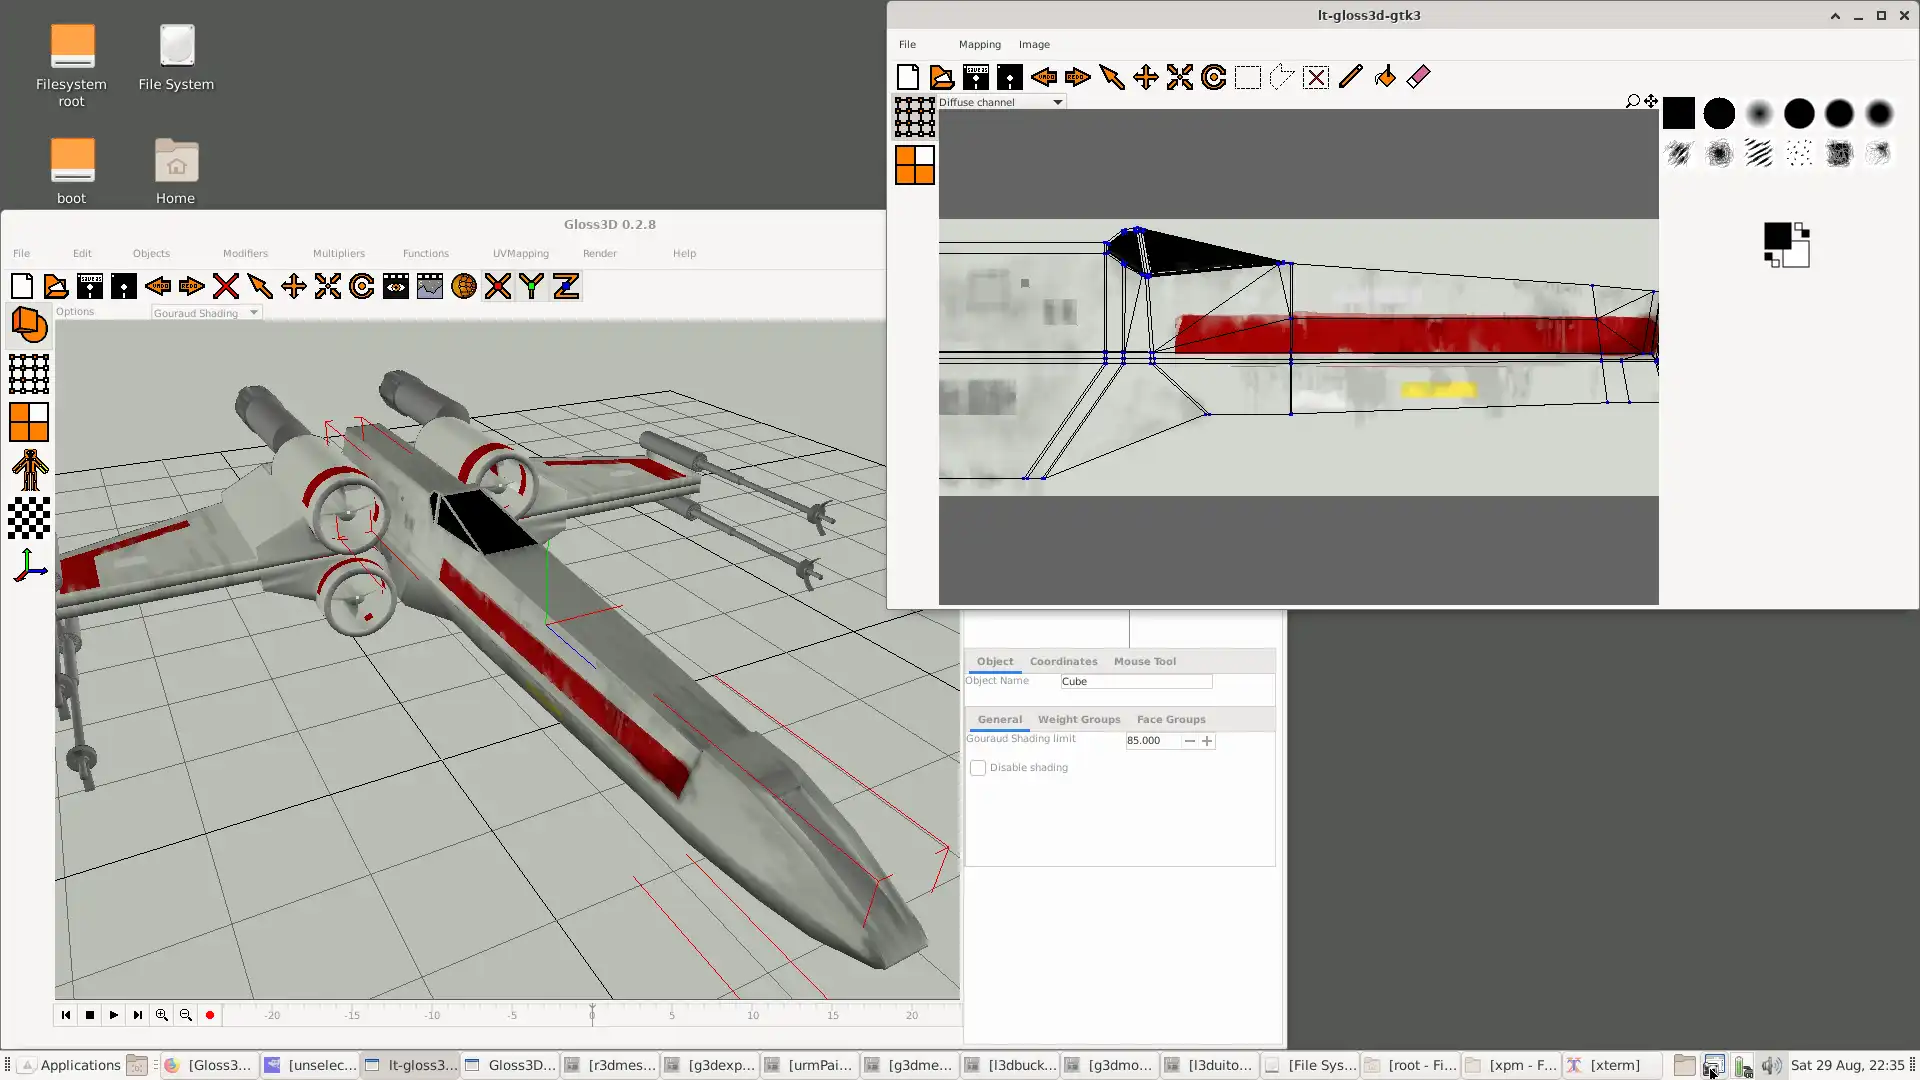Select the vertex selection mode icon

[28, 375]
